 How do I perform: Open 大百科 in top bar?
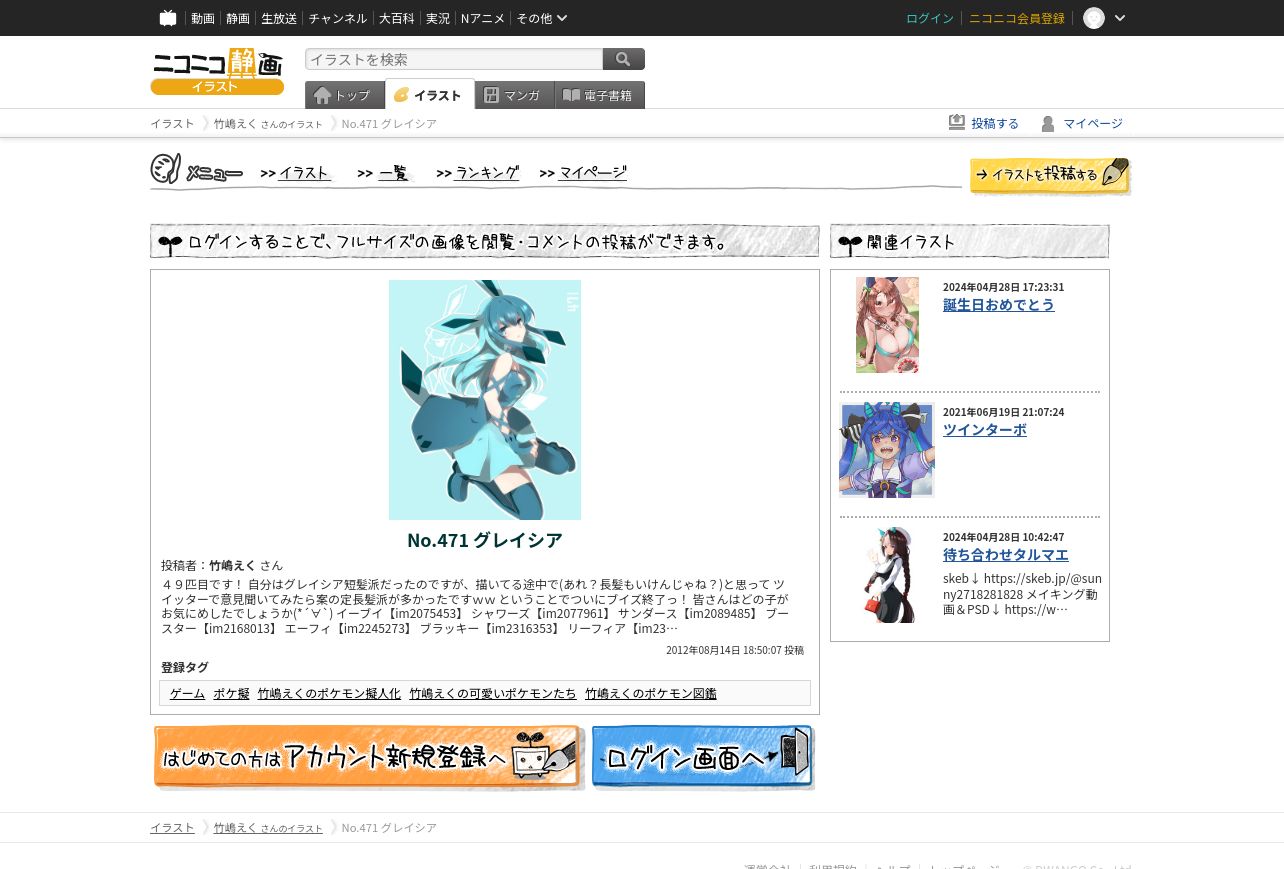[x=397, y=18]
